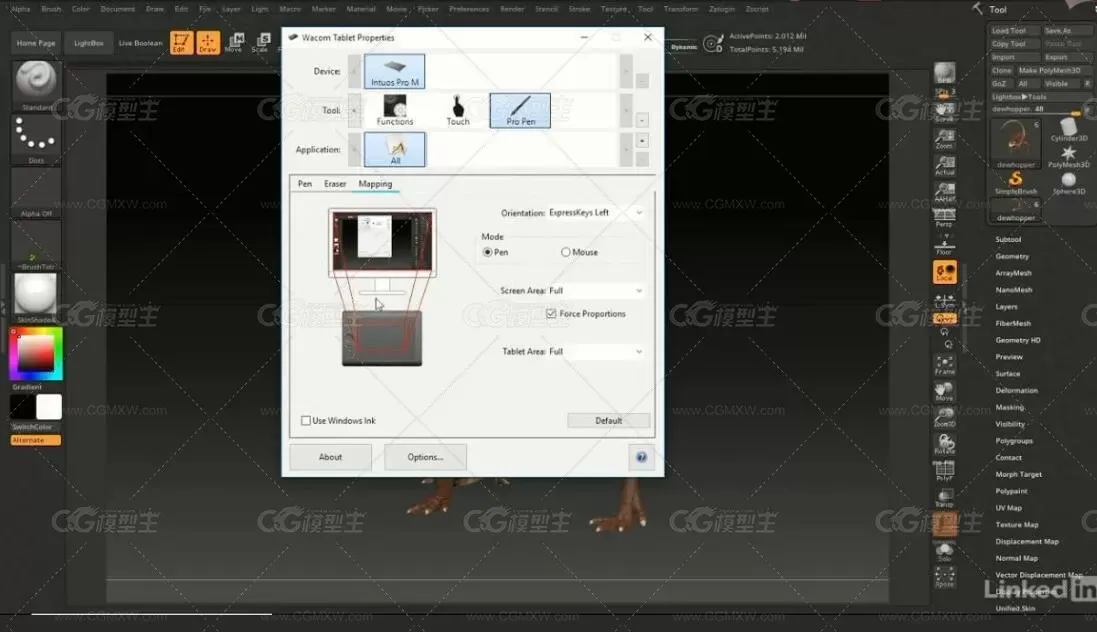This screenshot has height=632, width=1097.
Task: Expand the Deformation palette section
Action: pos(1017,391)
